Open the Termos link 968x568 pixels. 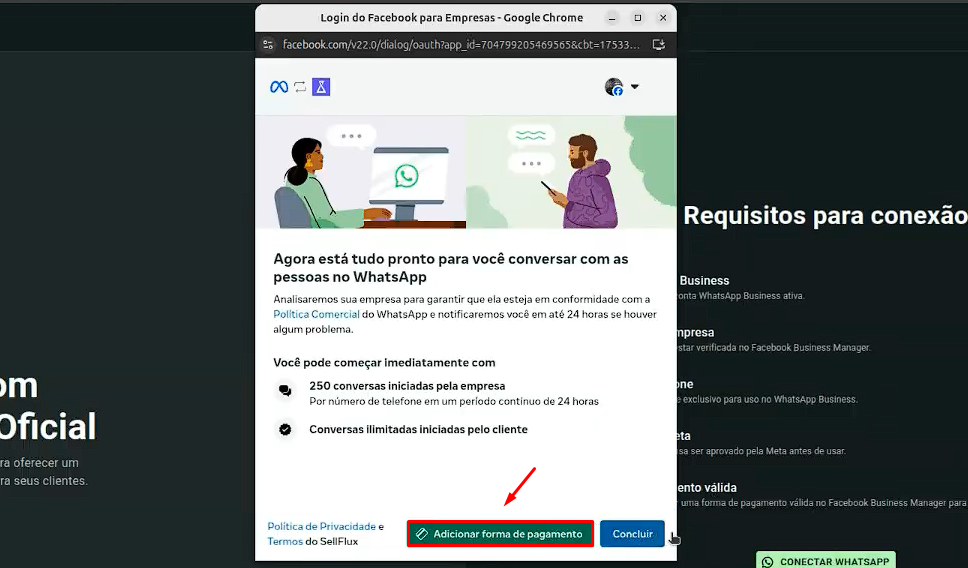[x=285, y=541]
